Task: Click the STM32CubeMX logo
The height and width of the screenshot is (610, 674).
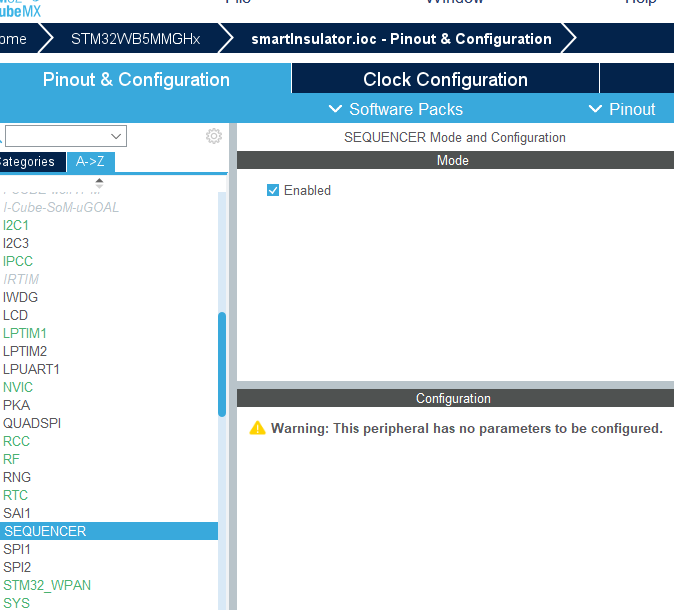Action: (20, 9)
